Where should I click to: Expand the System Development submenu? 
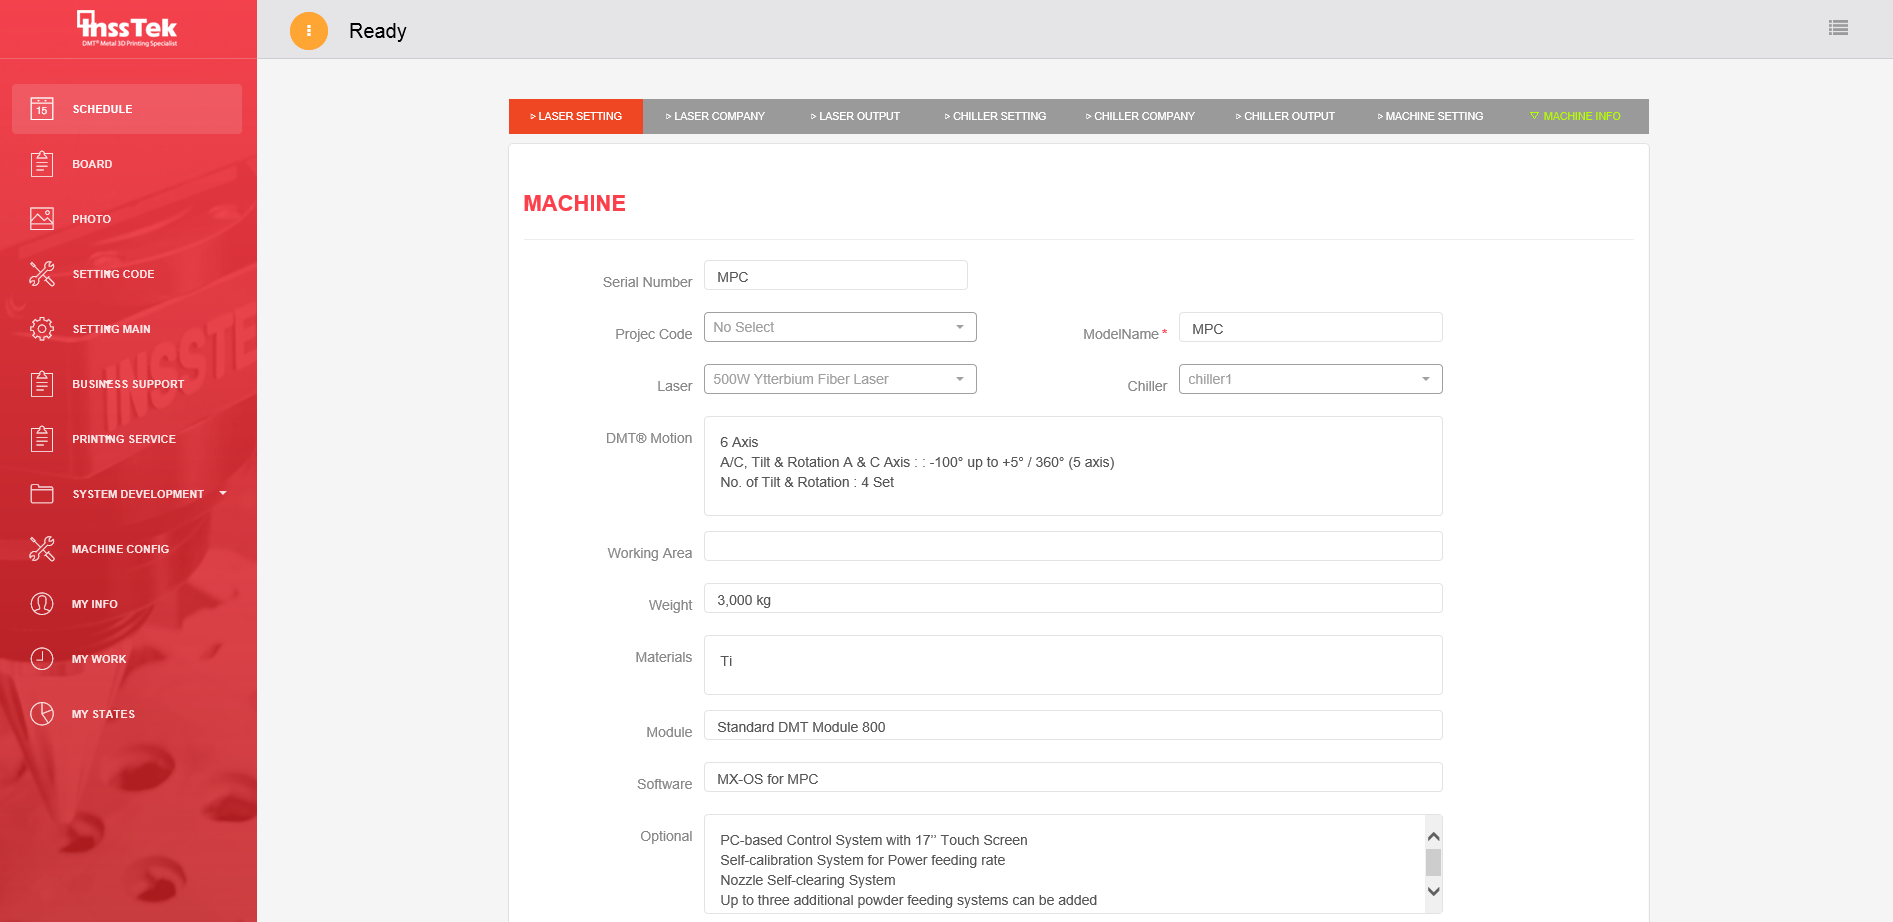[138, 494]
